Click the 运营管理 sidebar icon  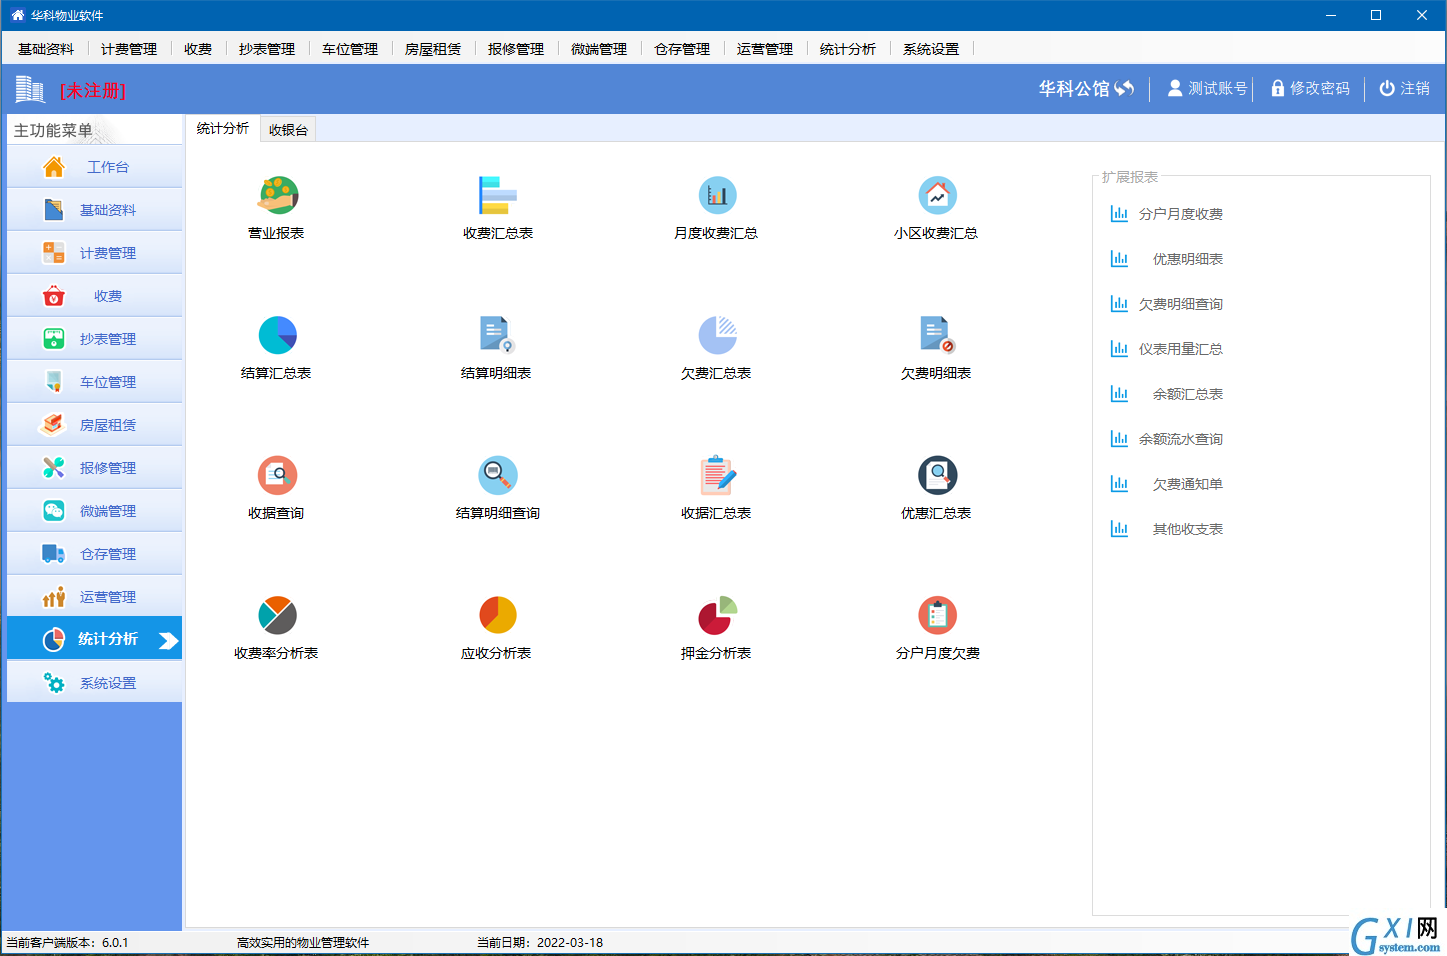click(54, 597)
